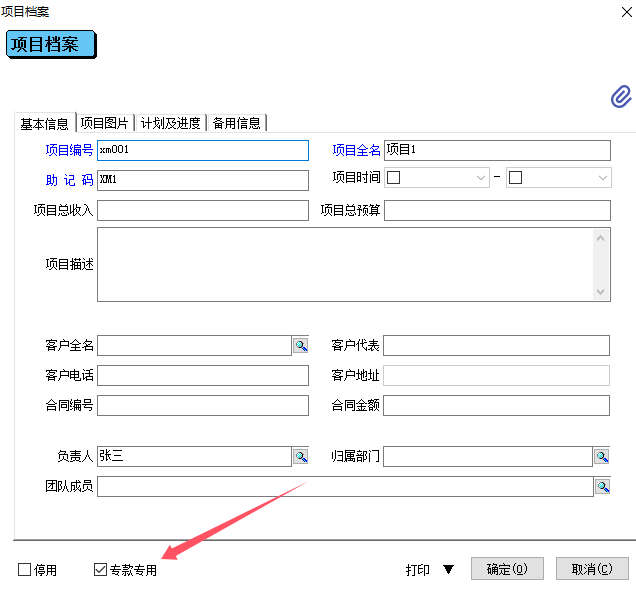636x593 pixels.
Task: Click the 客户全名 input field
Action: (x=194, y=346)
